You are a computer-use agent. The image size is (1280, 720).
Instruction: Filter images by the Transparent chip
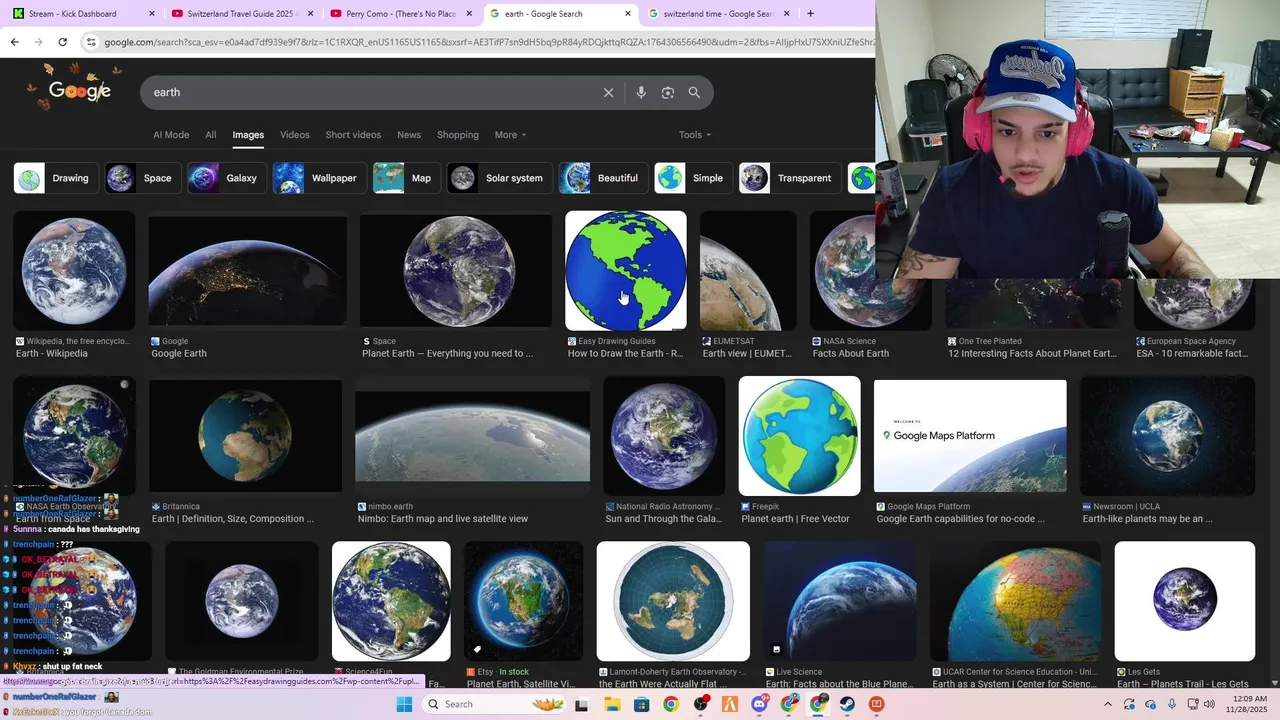click(790, 178)
